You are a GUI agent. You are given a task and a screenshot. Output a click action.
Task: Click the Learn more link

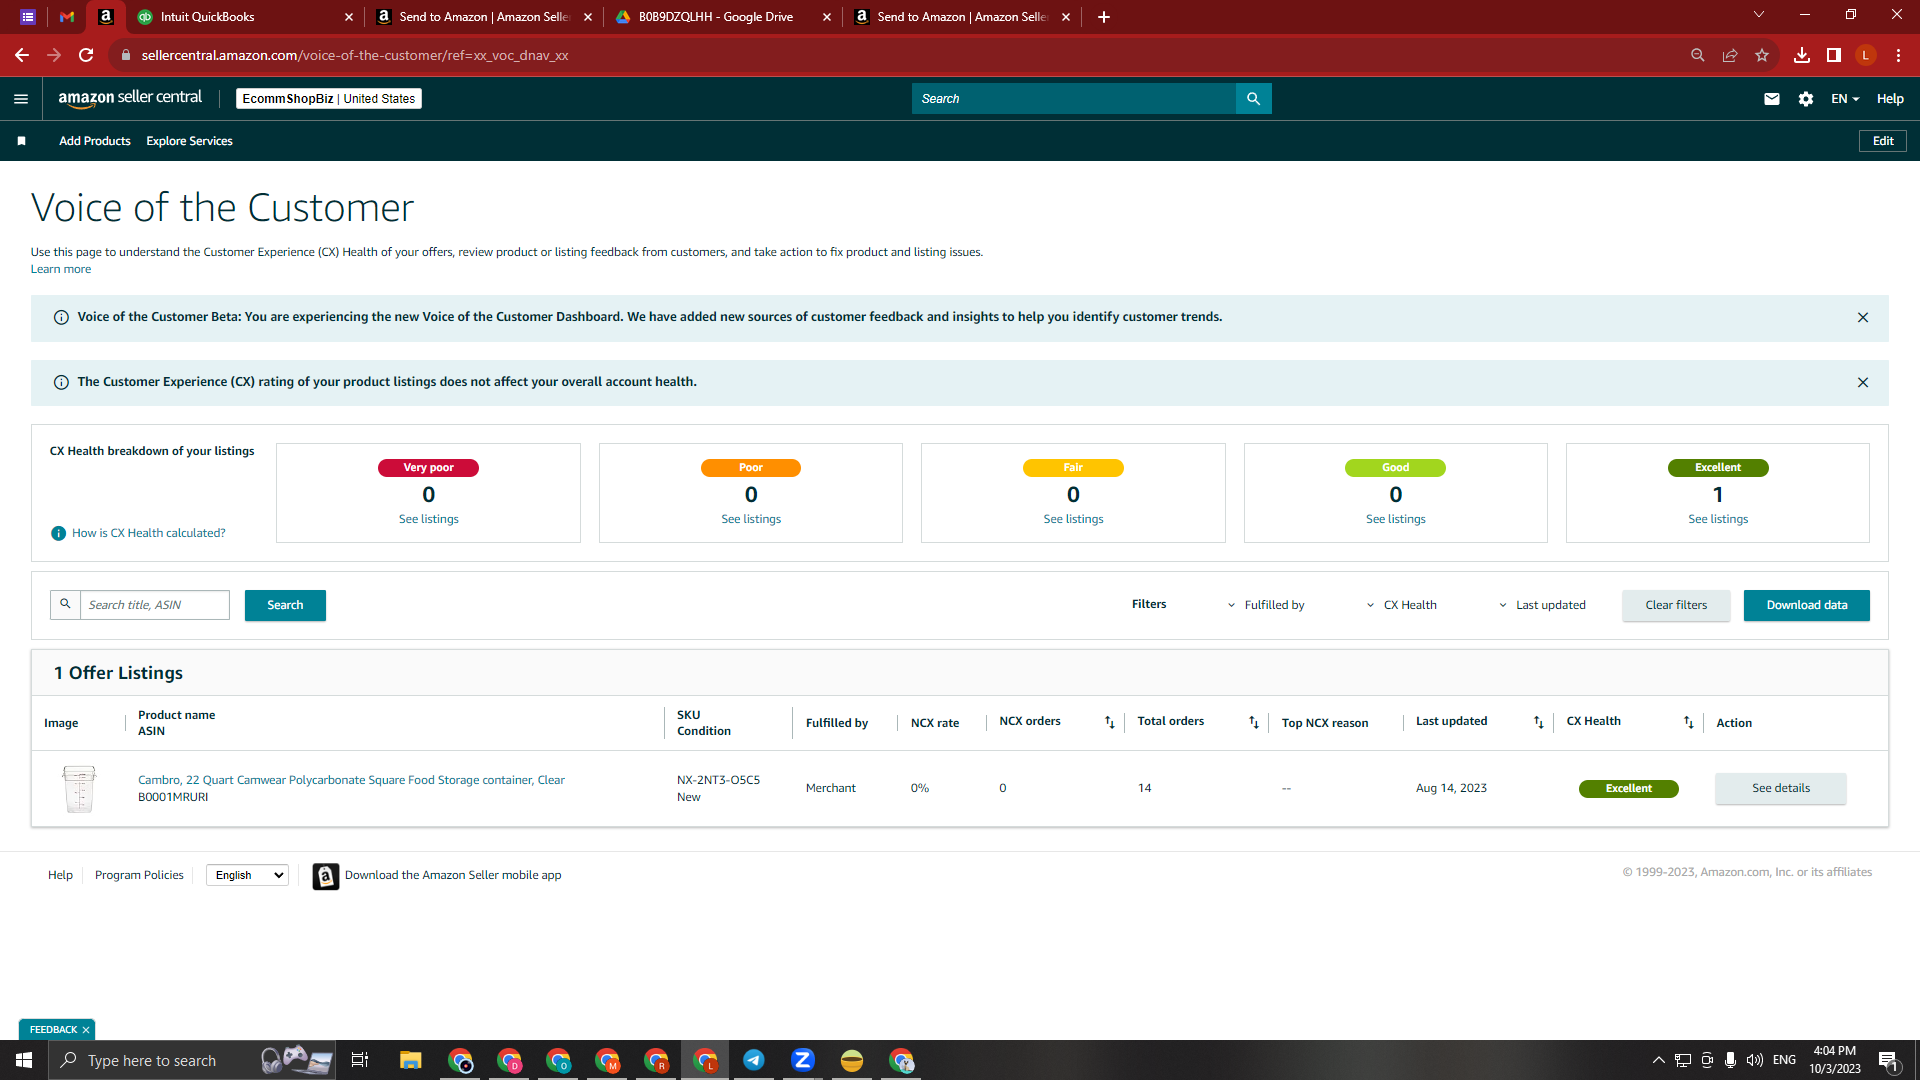[61, 270]
